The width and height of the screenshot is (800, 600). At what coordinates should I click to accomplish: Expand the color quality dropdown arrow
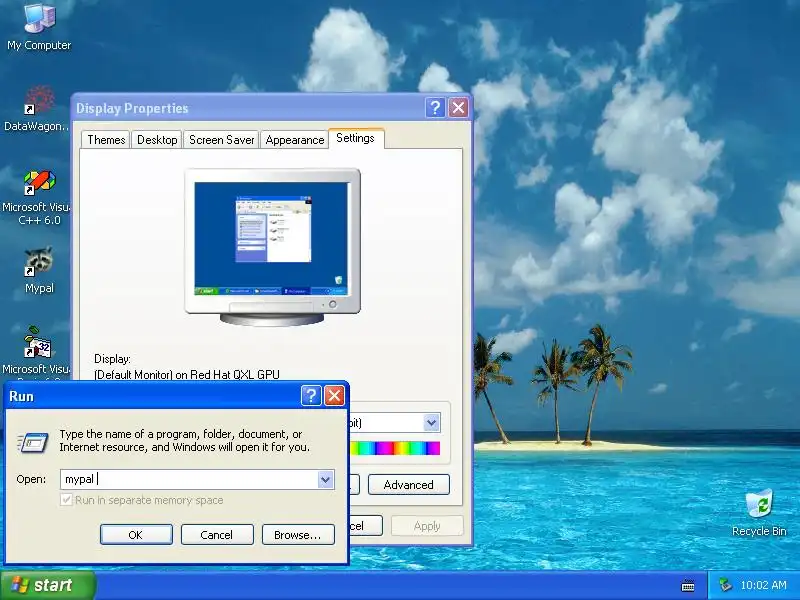432,422
